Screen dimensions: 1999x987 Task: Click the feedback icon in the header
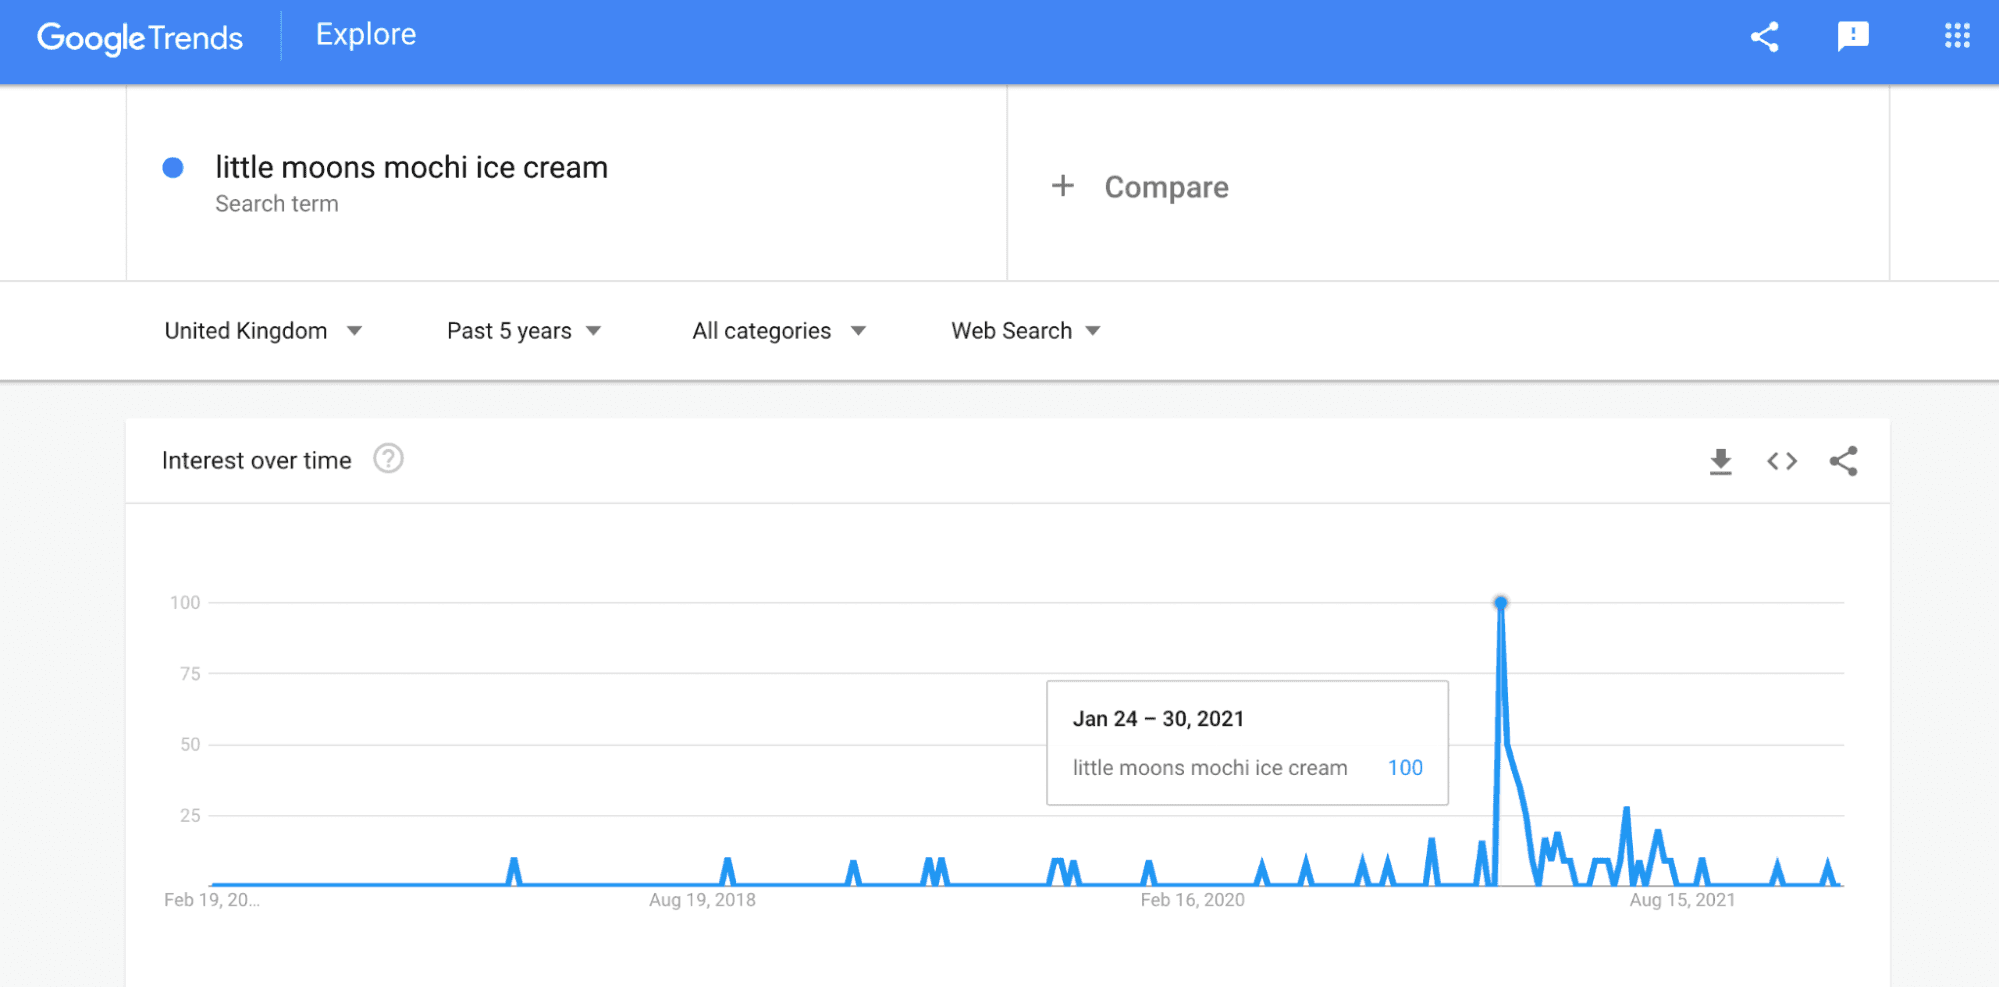point(1853,36)
